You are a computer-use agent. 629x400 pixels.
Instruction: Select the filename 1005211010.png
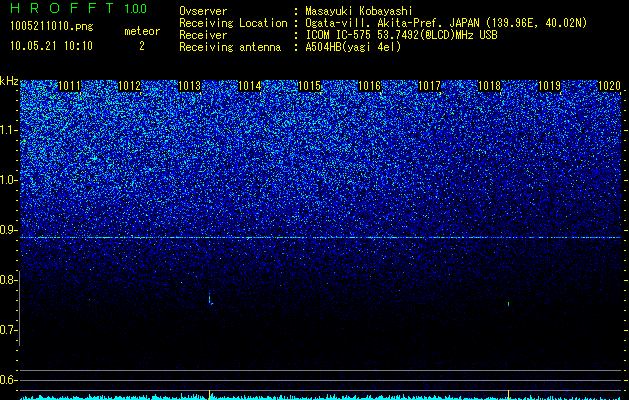pyautogui.click(x=52, y=27)
